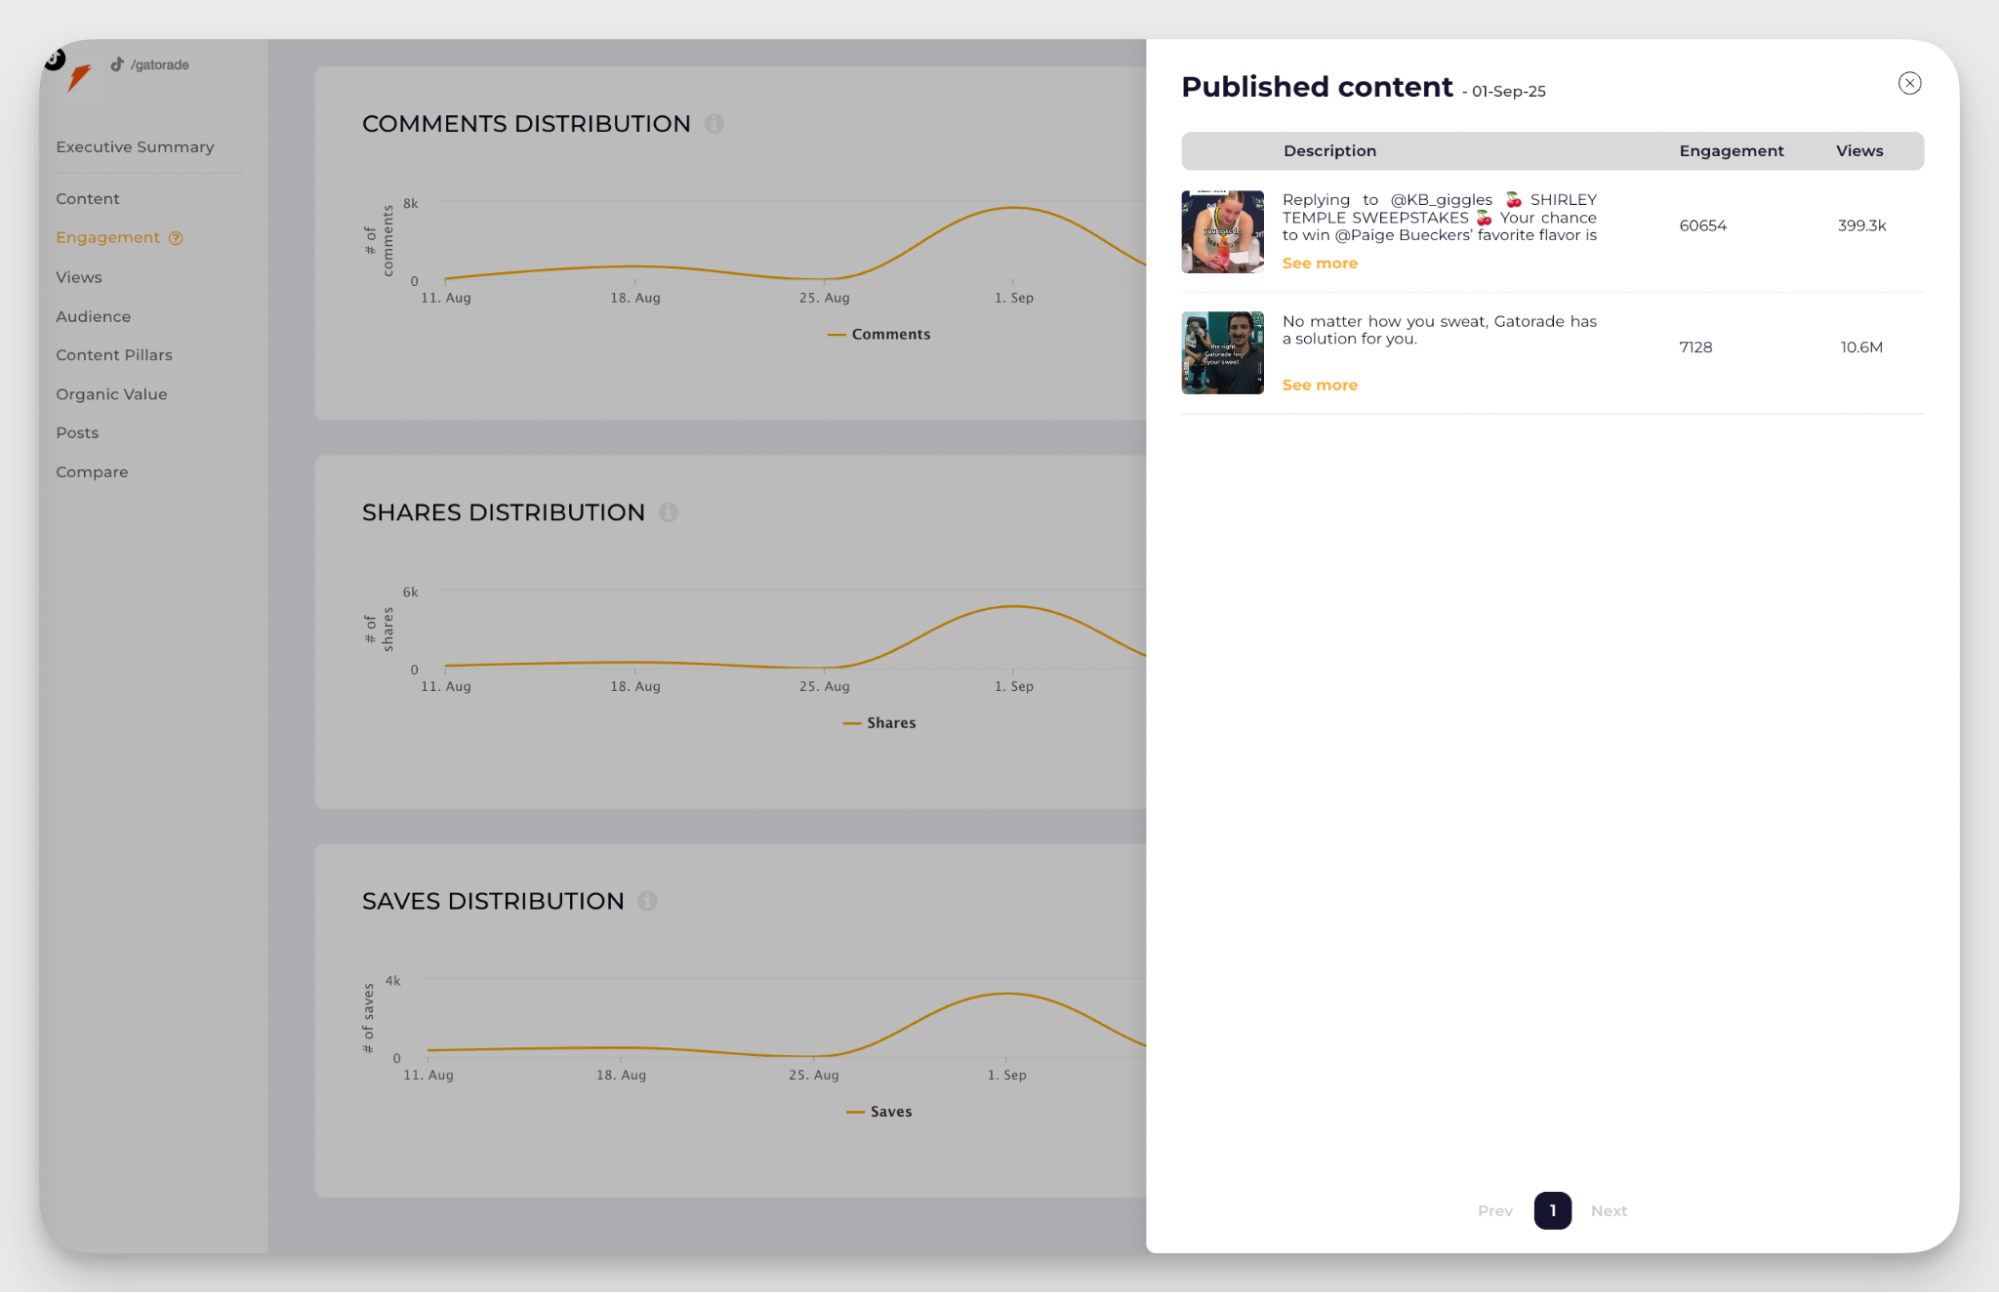Image resolution: width=1999 pixels, height=1293 pixels.
Task: Open the Organic Value section
Action: click(x=111, y=394)
